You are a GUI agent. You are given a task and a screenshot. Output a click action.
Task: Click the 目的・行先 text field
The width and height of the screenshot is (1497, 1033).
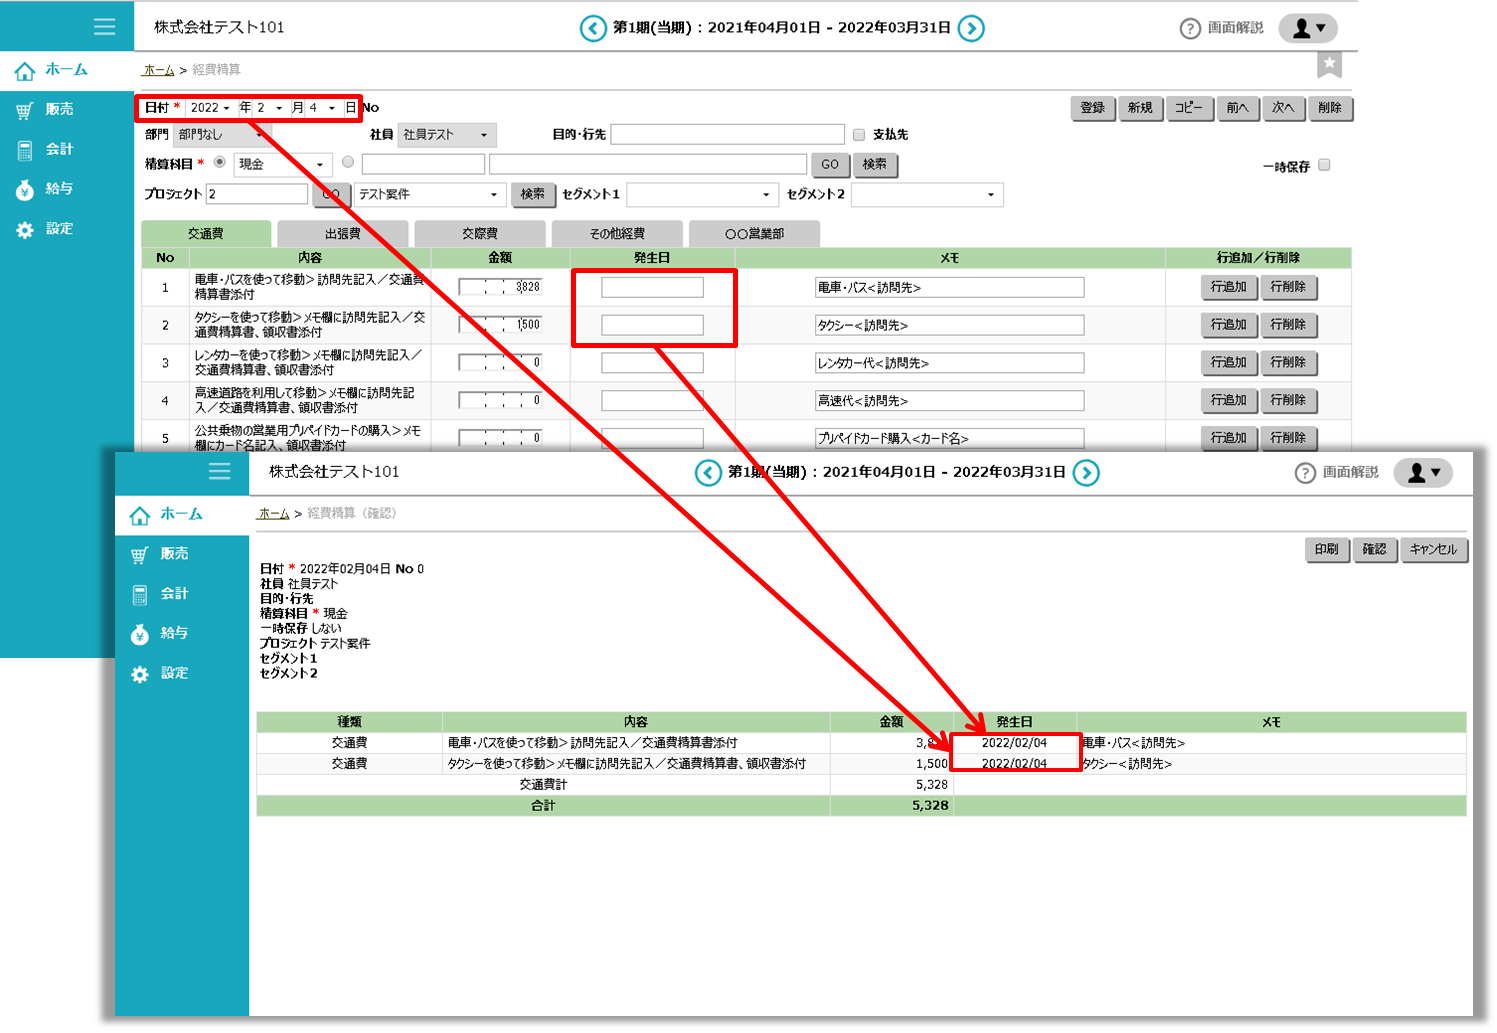727,135
